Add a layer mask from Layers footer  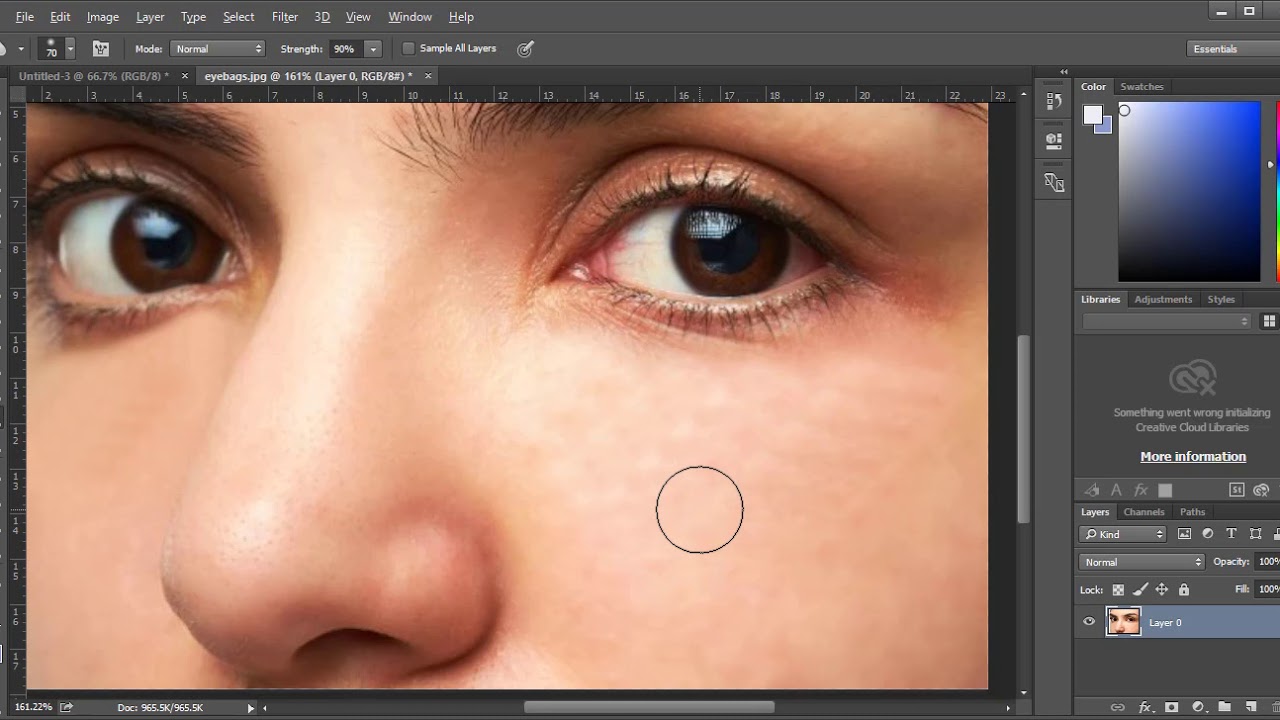point(1171,707)
